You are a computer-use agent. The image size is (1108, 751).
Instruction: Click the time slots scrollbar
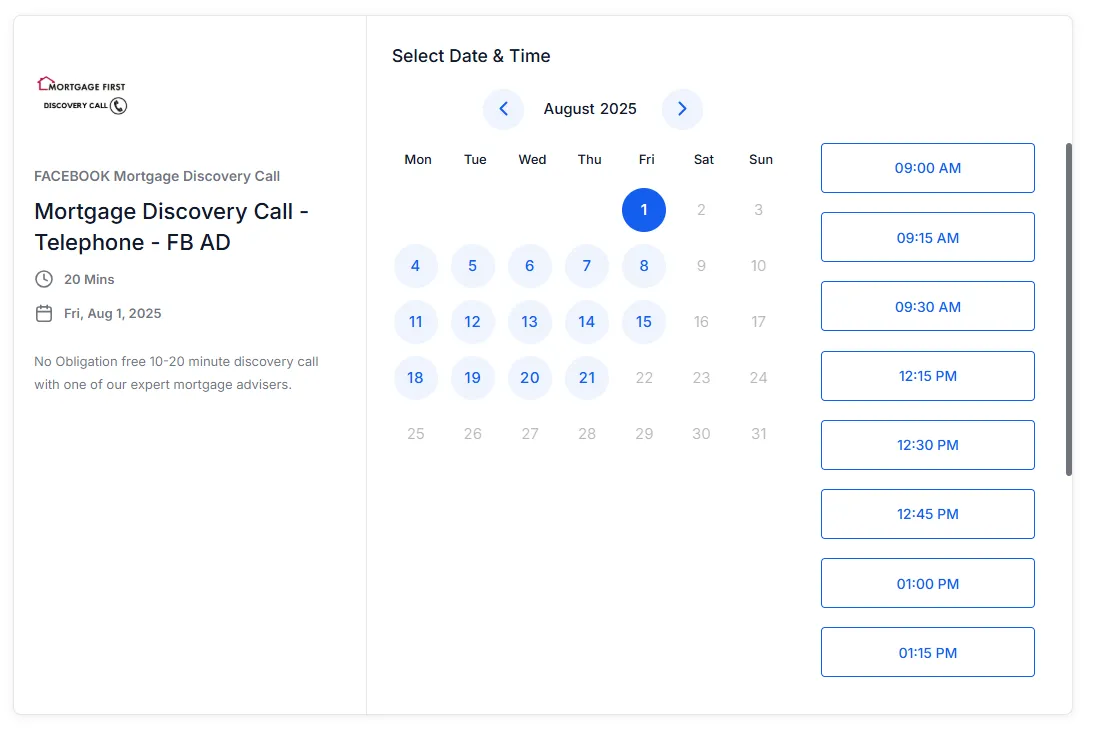(x=1069, y=310)
